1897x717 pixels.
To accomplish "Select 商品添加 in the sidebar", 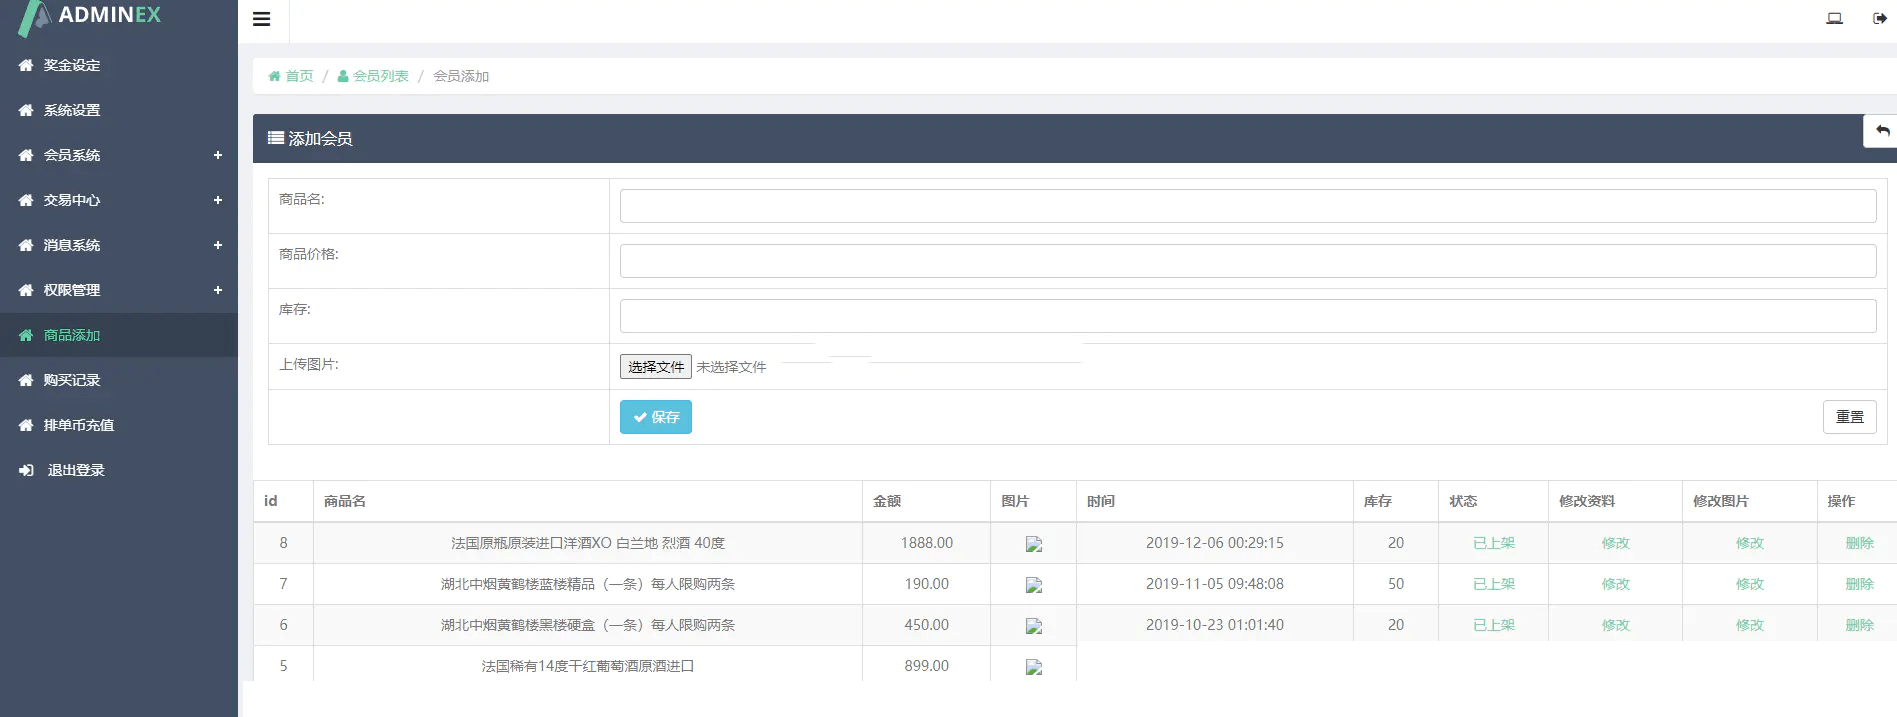I will tap(72, 335).
